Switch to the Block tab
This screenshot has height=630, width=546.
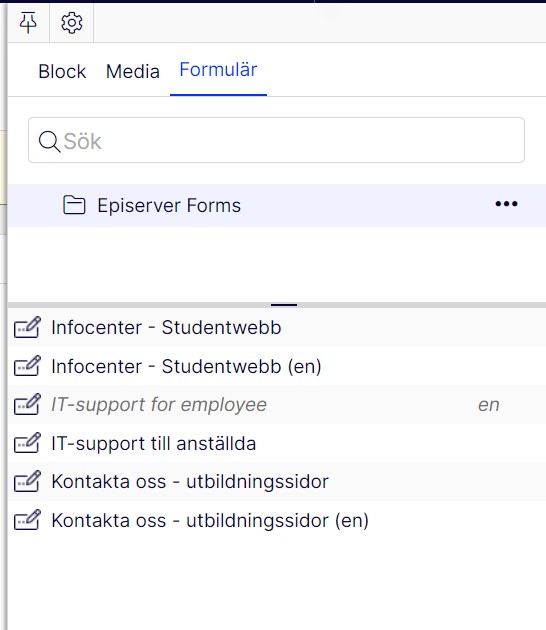coord(62,72)
